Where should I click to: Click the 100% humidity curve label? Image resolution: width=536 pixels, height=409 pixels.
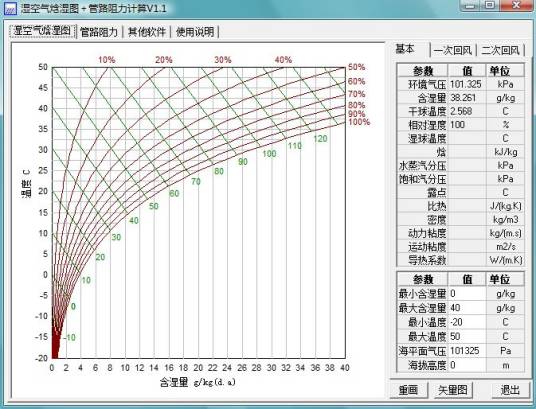359,122
